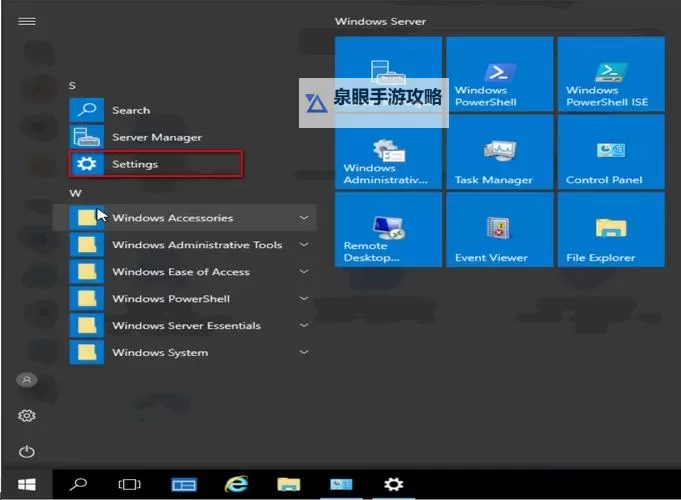
Task: Open File Explorer from the taskbar
Action: pos(289,484)
